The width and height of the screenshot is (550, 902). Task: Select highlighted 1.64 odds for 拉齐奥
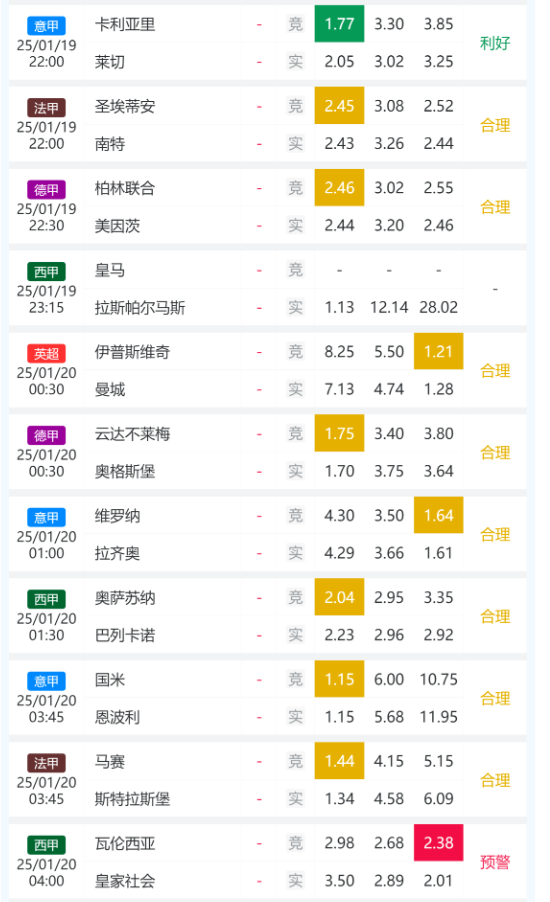(x=438, y=515)
